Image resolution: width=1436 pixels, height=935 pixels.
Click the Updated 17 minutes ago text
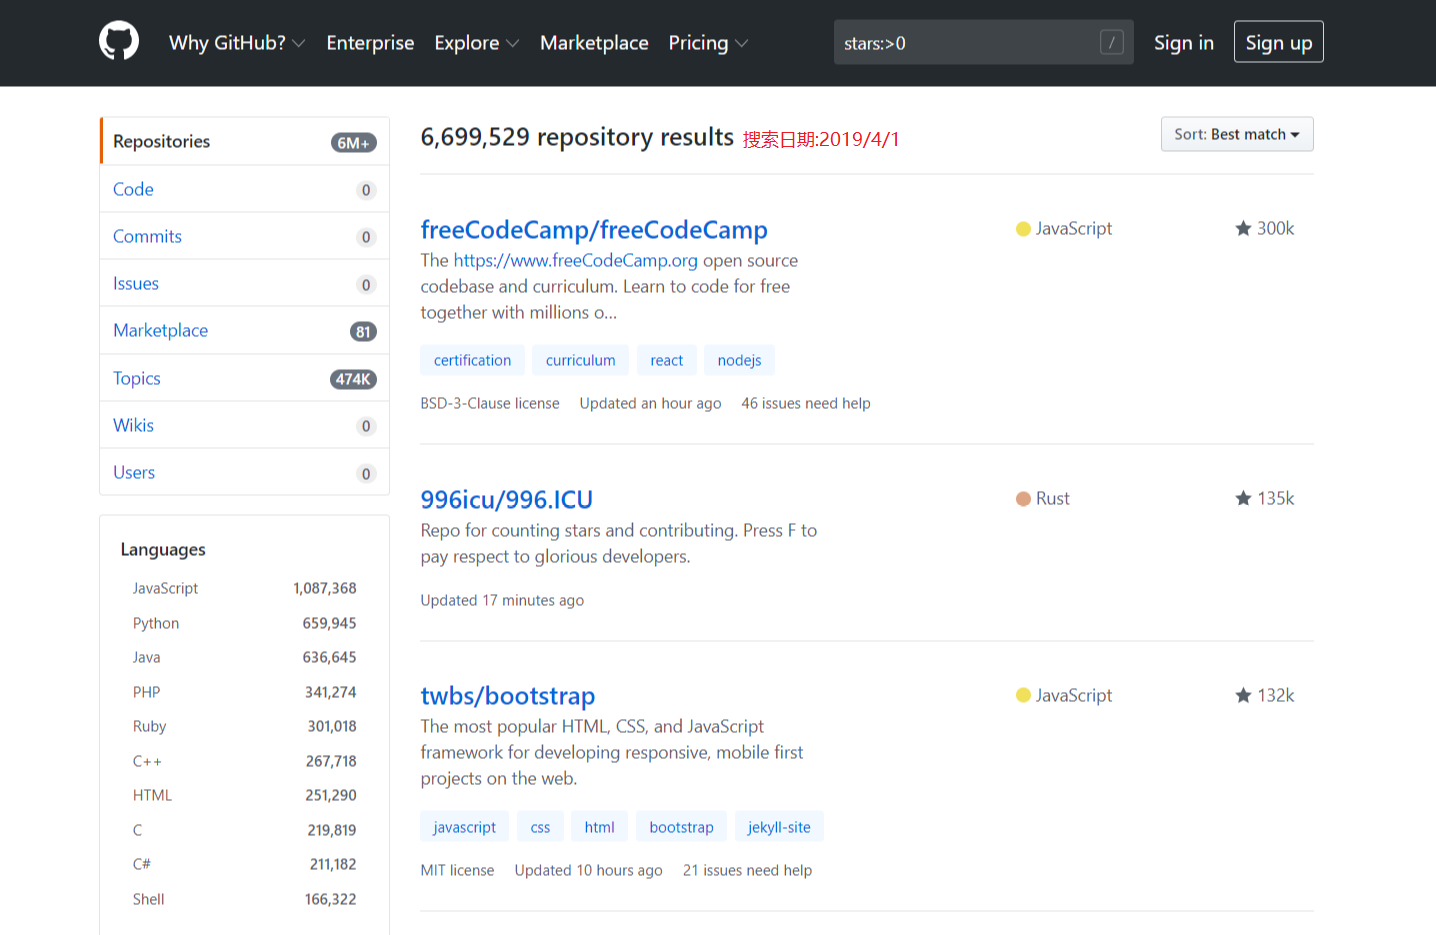[x=502, y=600]
